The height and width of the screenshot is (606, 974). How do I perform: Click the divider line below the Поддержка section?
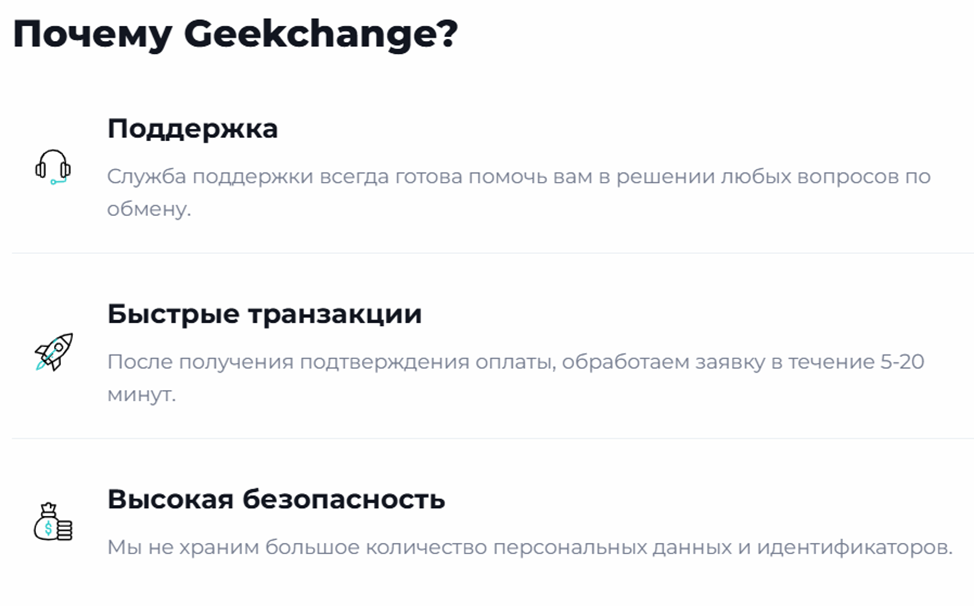pyautogui.click(x=490, y=253)
